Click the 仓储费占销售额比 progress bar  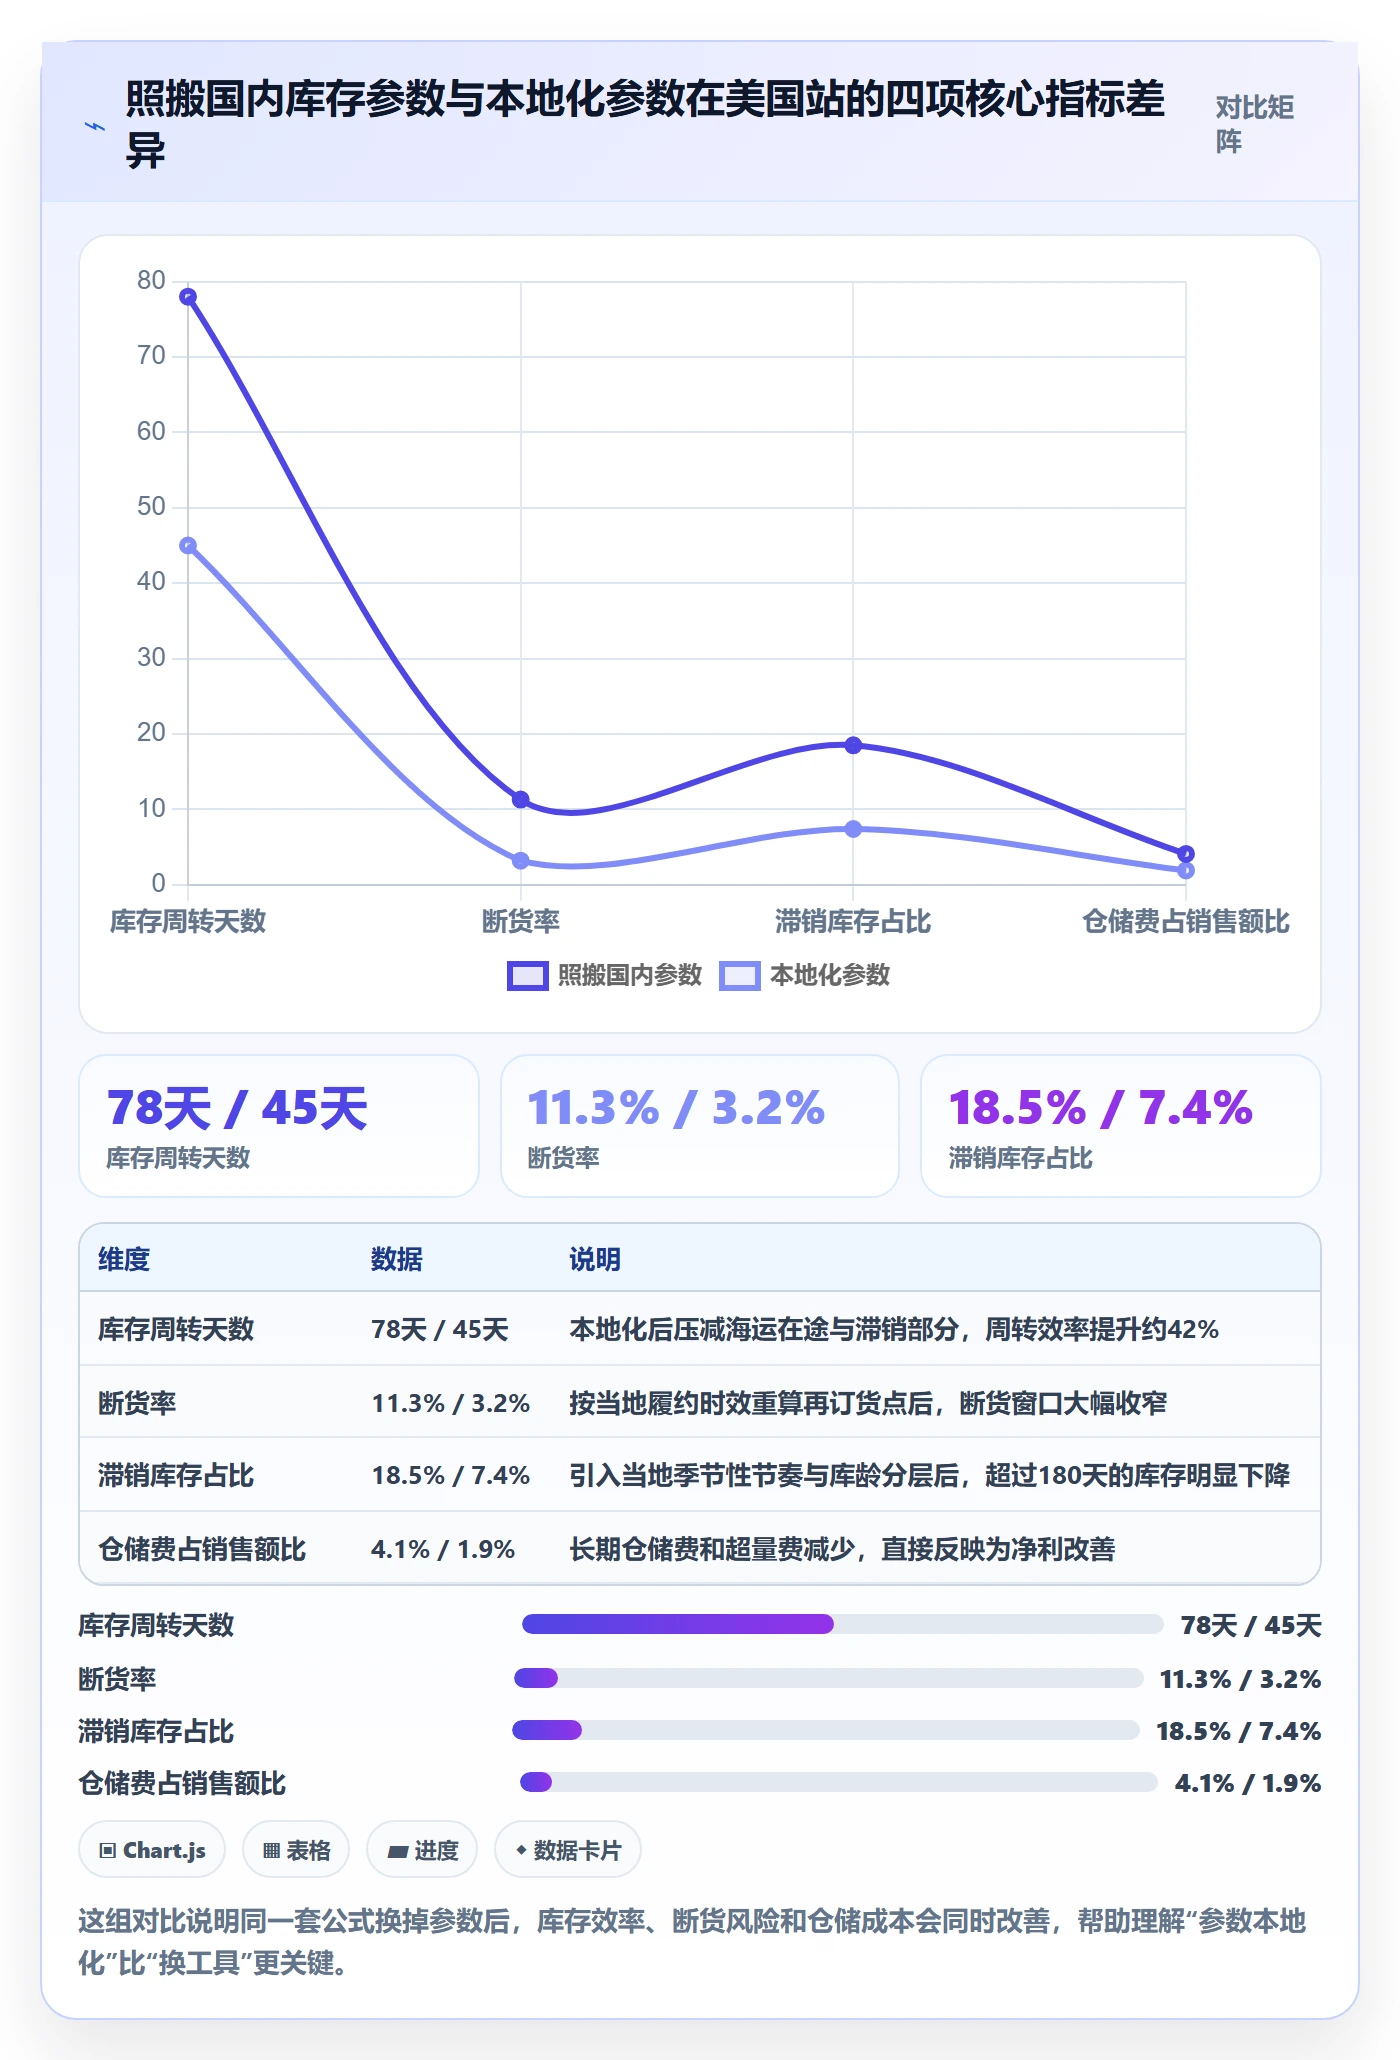coord(839,1782)
